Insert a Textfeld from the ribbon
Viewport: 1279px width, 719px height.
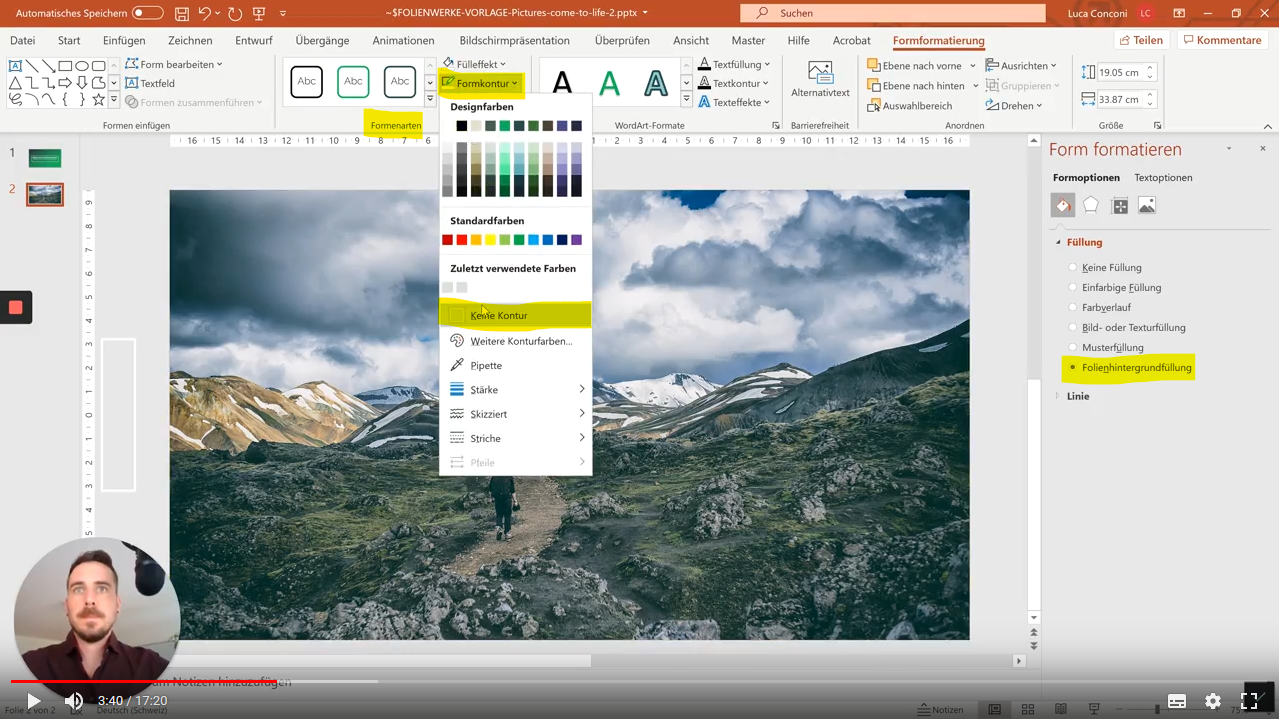150,83
